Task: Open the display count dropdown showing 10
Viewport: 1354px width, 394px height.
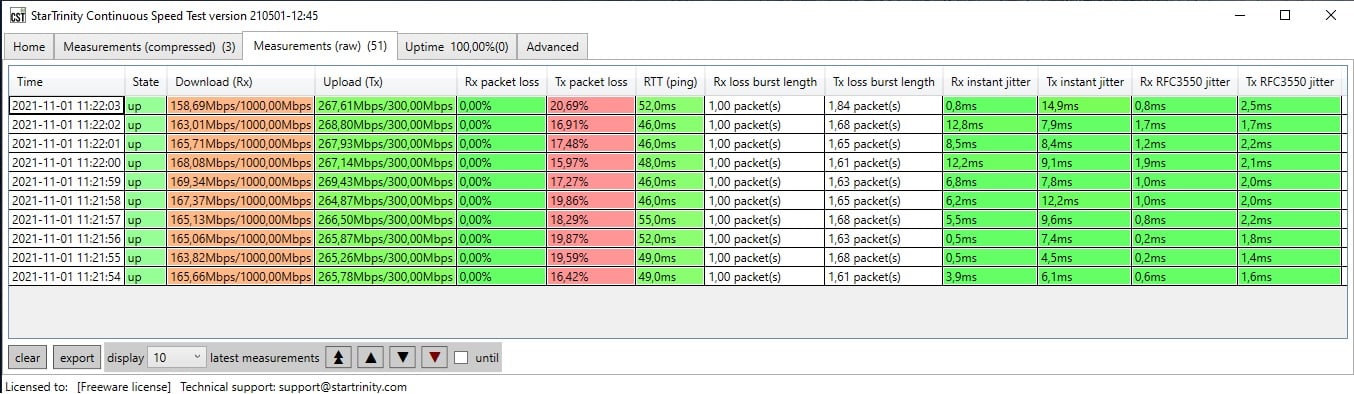Action: 177,357
